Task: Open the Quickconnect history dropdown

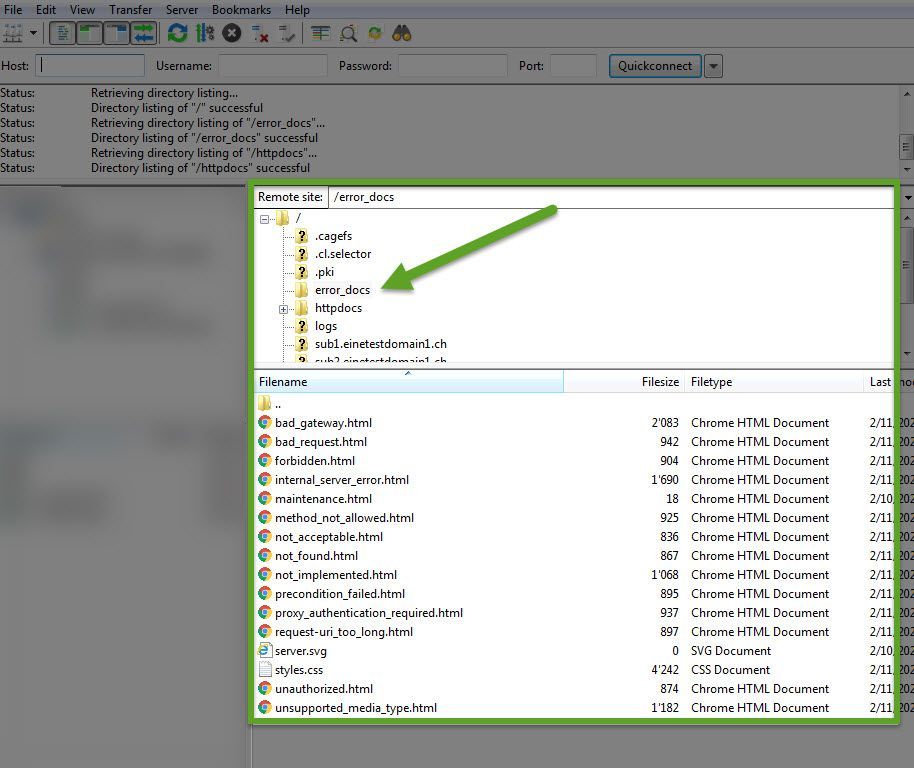Action: 713,66
